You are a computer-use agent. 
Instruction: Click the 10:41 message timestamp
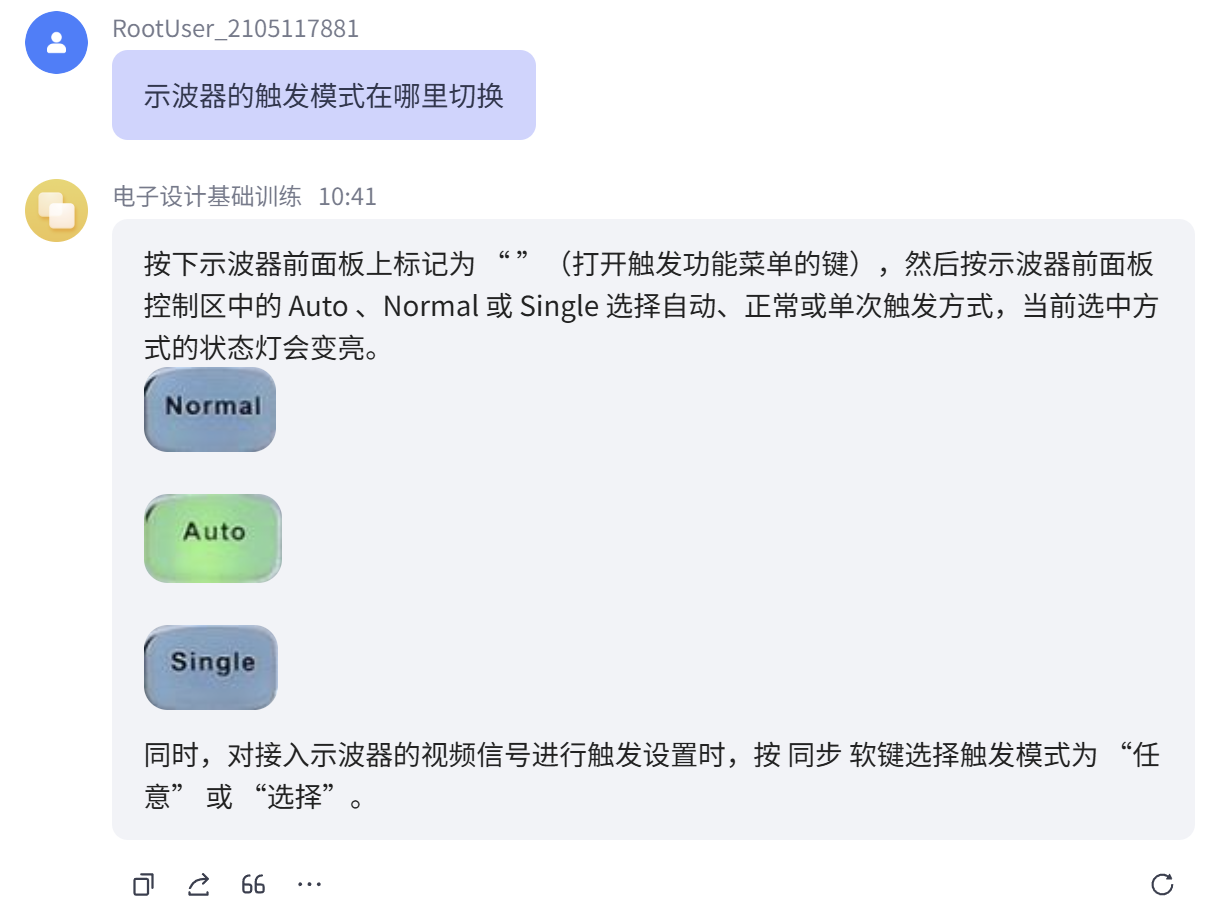[x=347, y=196]
